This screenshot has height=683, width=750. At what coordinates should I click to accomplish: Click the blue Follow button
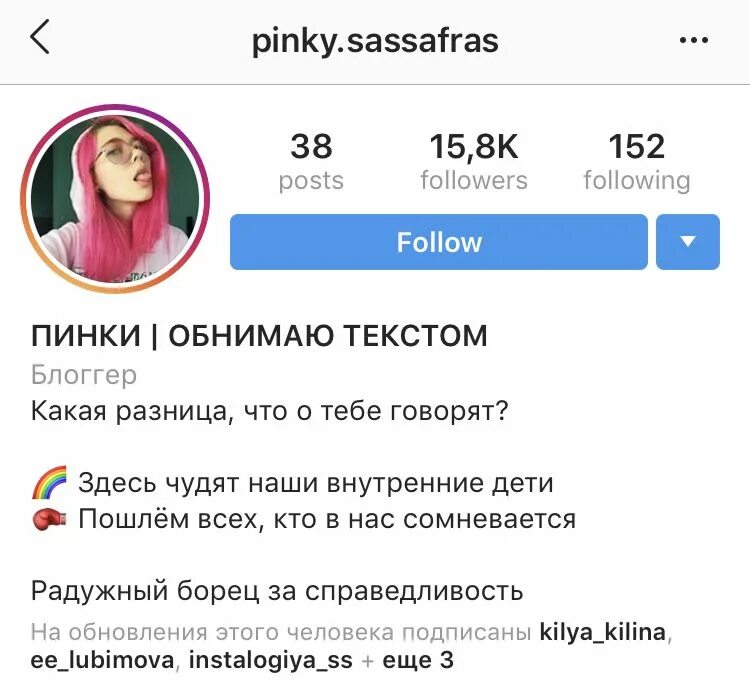point(439,242)
